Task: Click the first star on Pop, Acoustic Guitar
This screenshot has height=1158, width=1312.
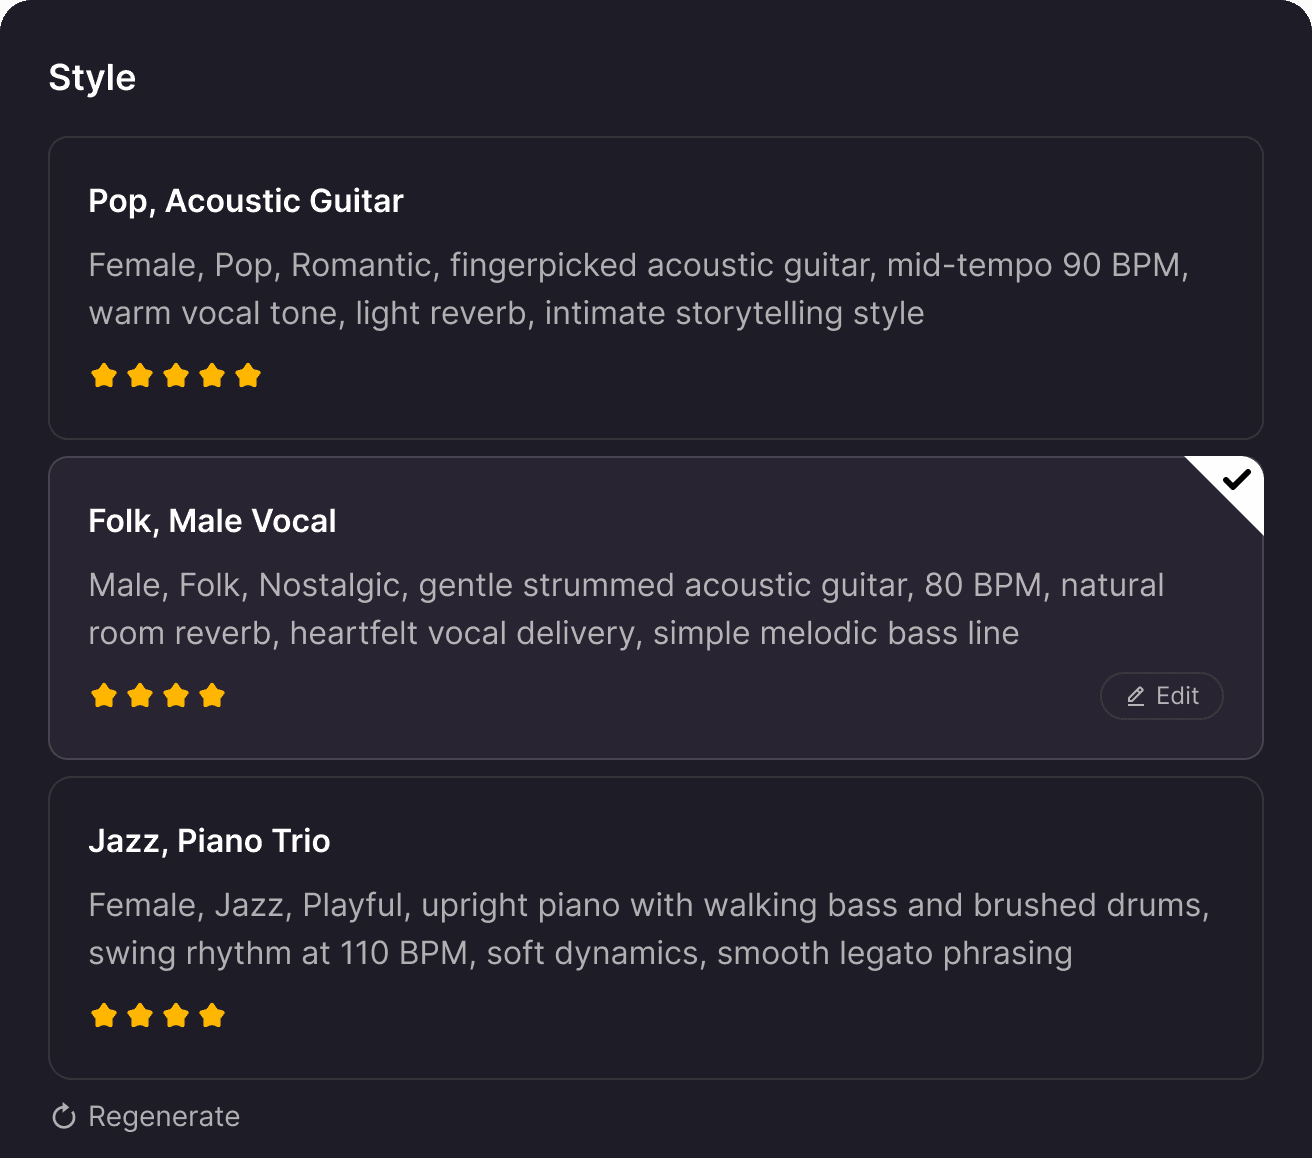Action: pyautogui.click(x=104, y=376)
